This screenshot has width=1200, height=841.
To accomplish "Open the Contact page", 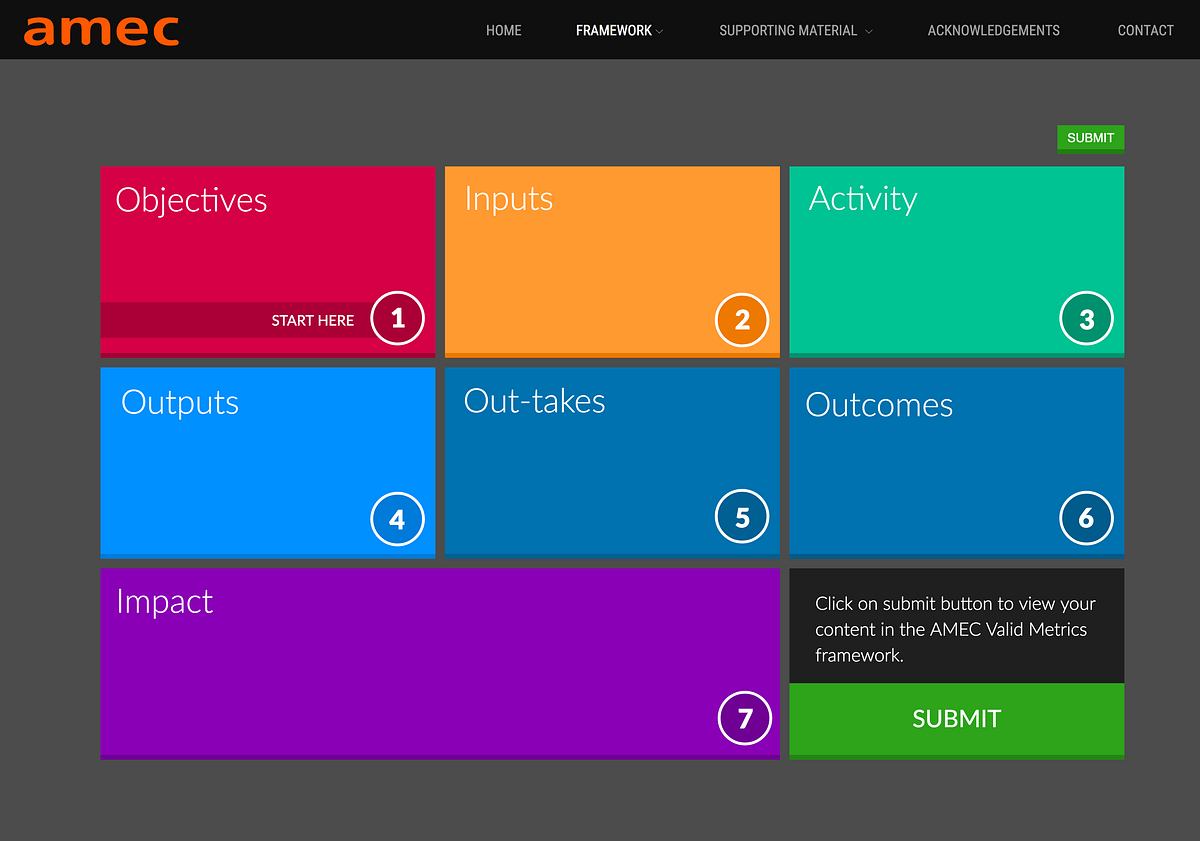I will pos(1145,31).
